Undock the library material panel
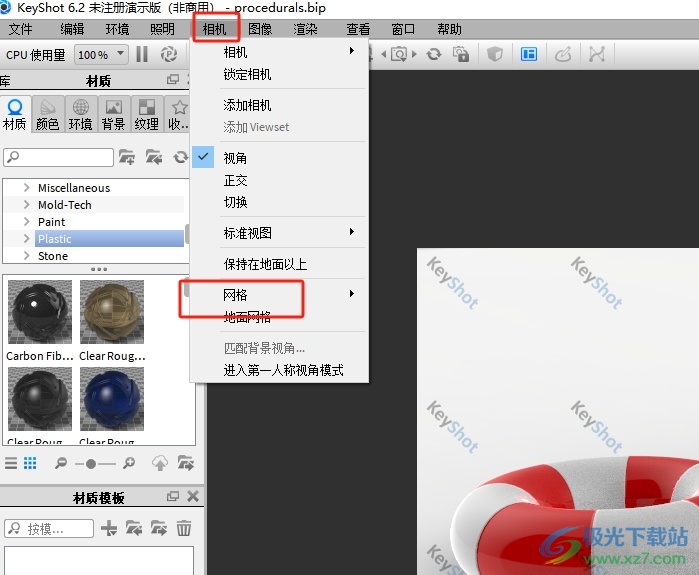The image size is (699, 575). 173,79
